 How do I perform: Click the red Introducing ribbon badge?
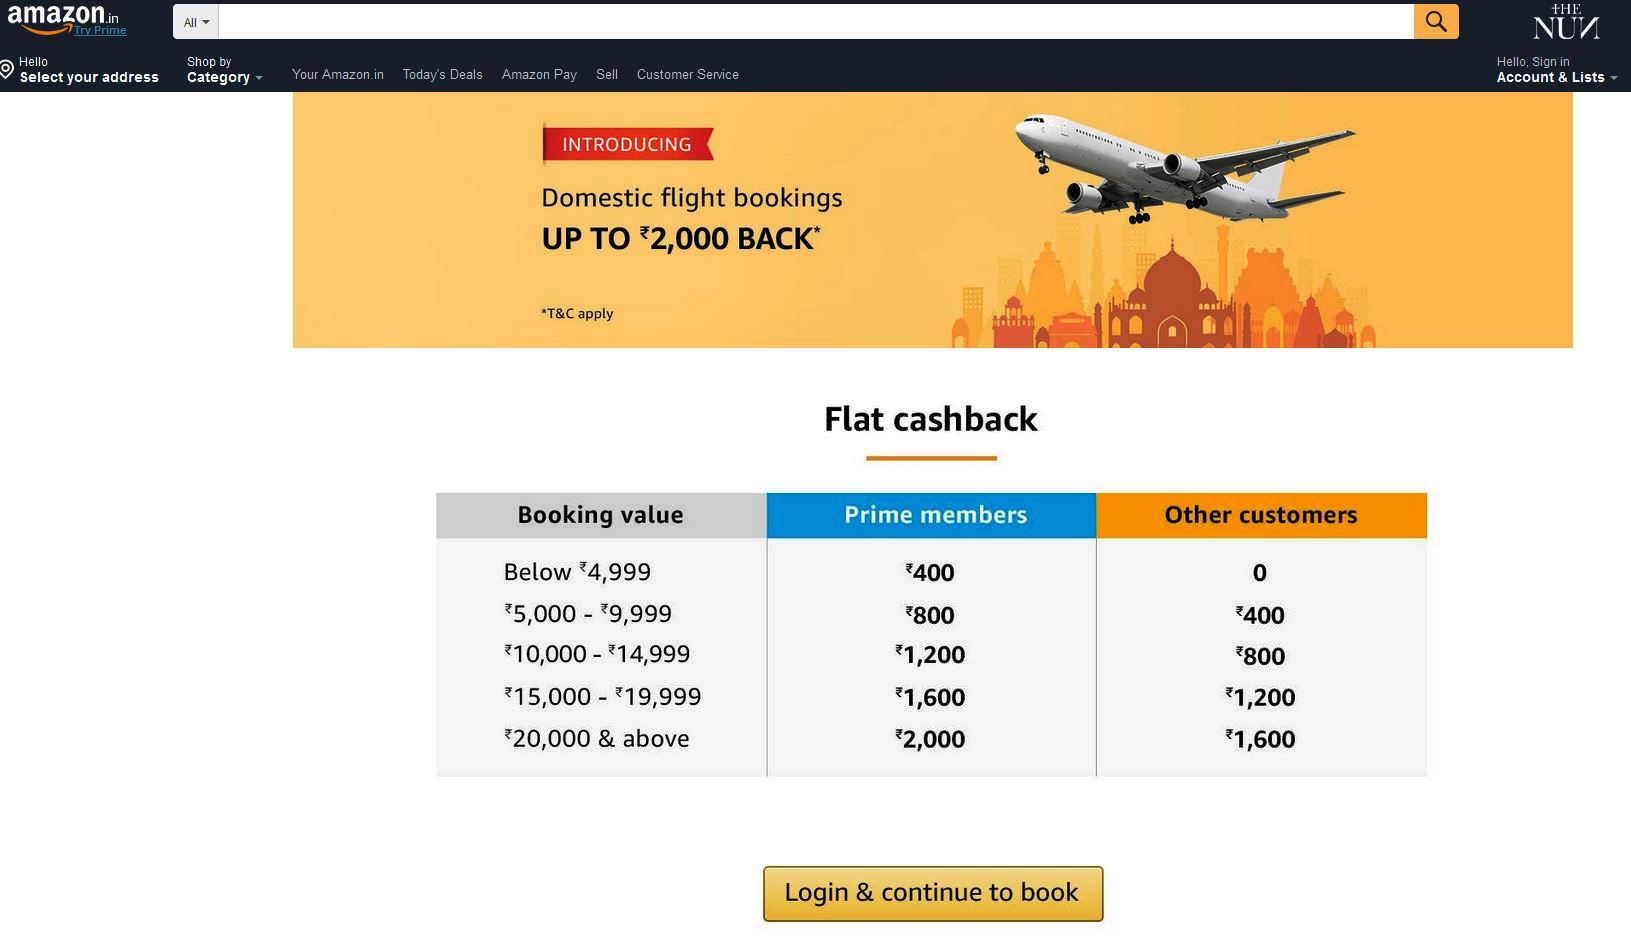pyautogui.click(x=627, y=144)
